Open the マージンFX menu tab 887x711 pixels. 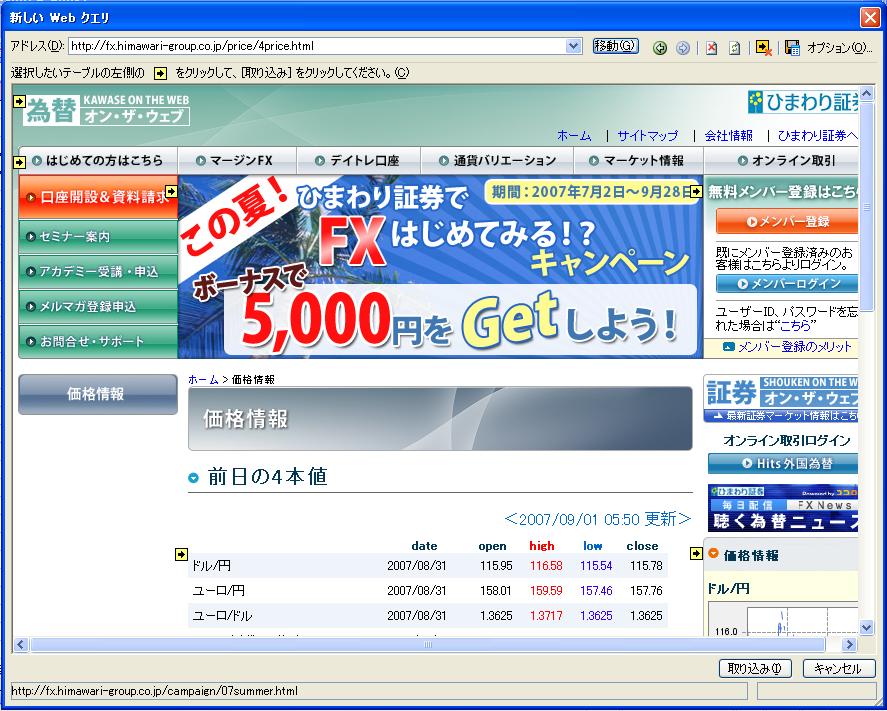236,161
